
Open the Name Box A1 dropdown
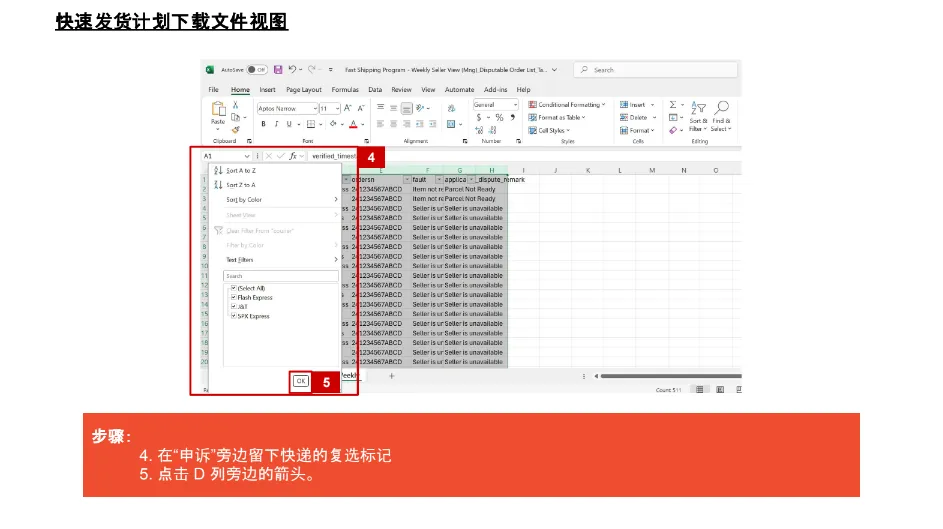click(247, 156)
